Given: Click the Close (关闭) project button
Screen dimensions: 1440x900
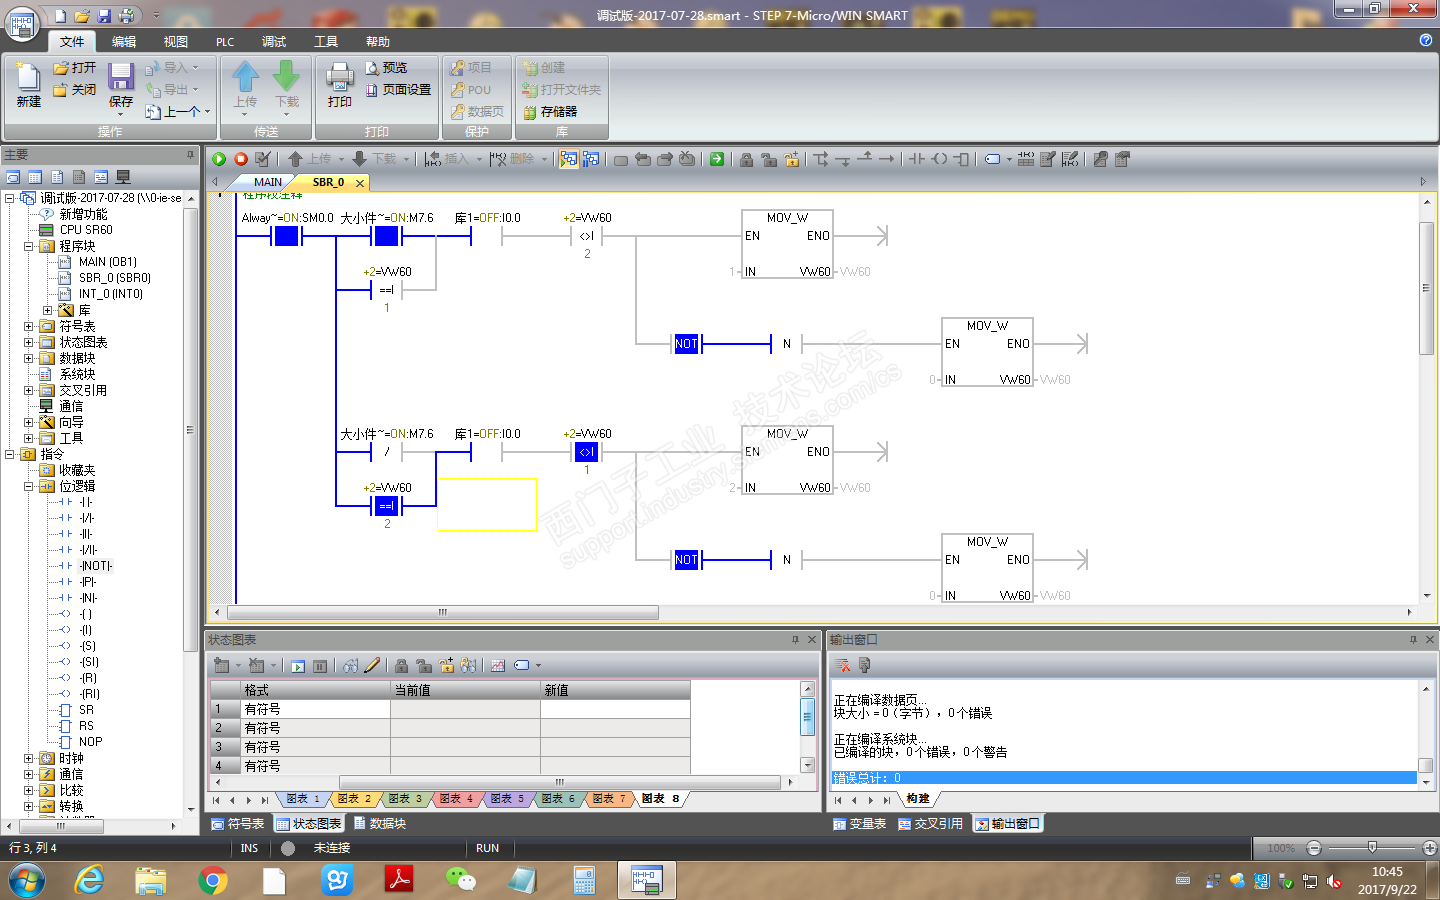Looking at the screenshot, I should click(x=75, y=90).
